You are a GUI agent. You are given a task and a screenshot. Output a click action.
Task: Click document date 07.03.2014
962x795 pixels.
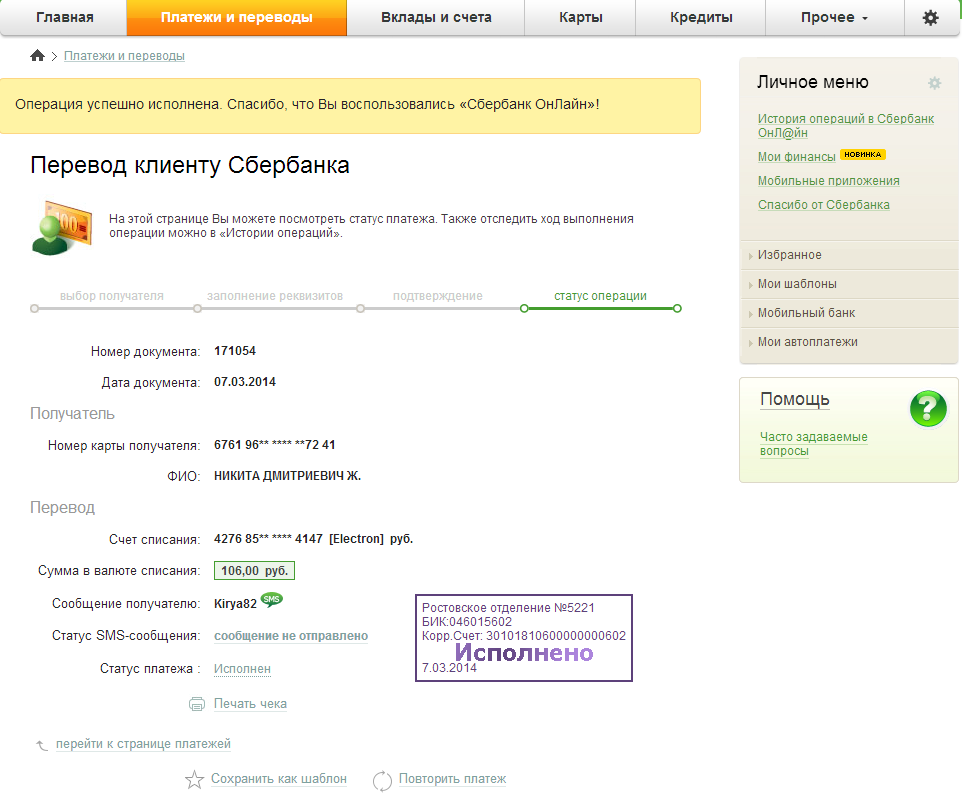[245, 382]
